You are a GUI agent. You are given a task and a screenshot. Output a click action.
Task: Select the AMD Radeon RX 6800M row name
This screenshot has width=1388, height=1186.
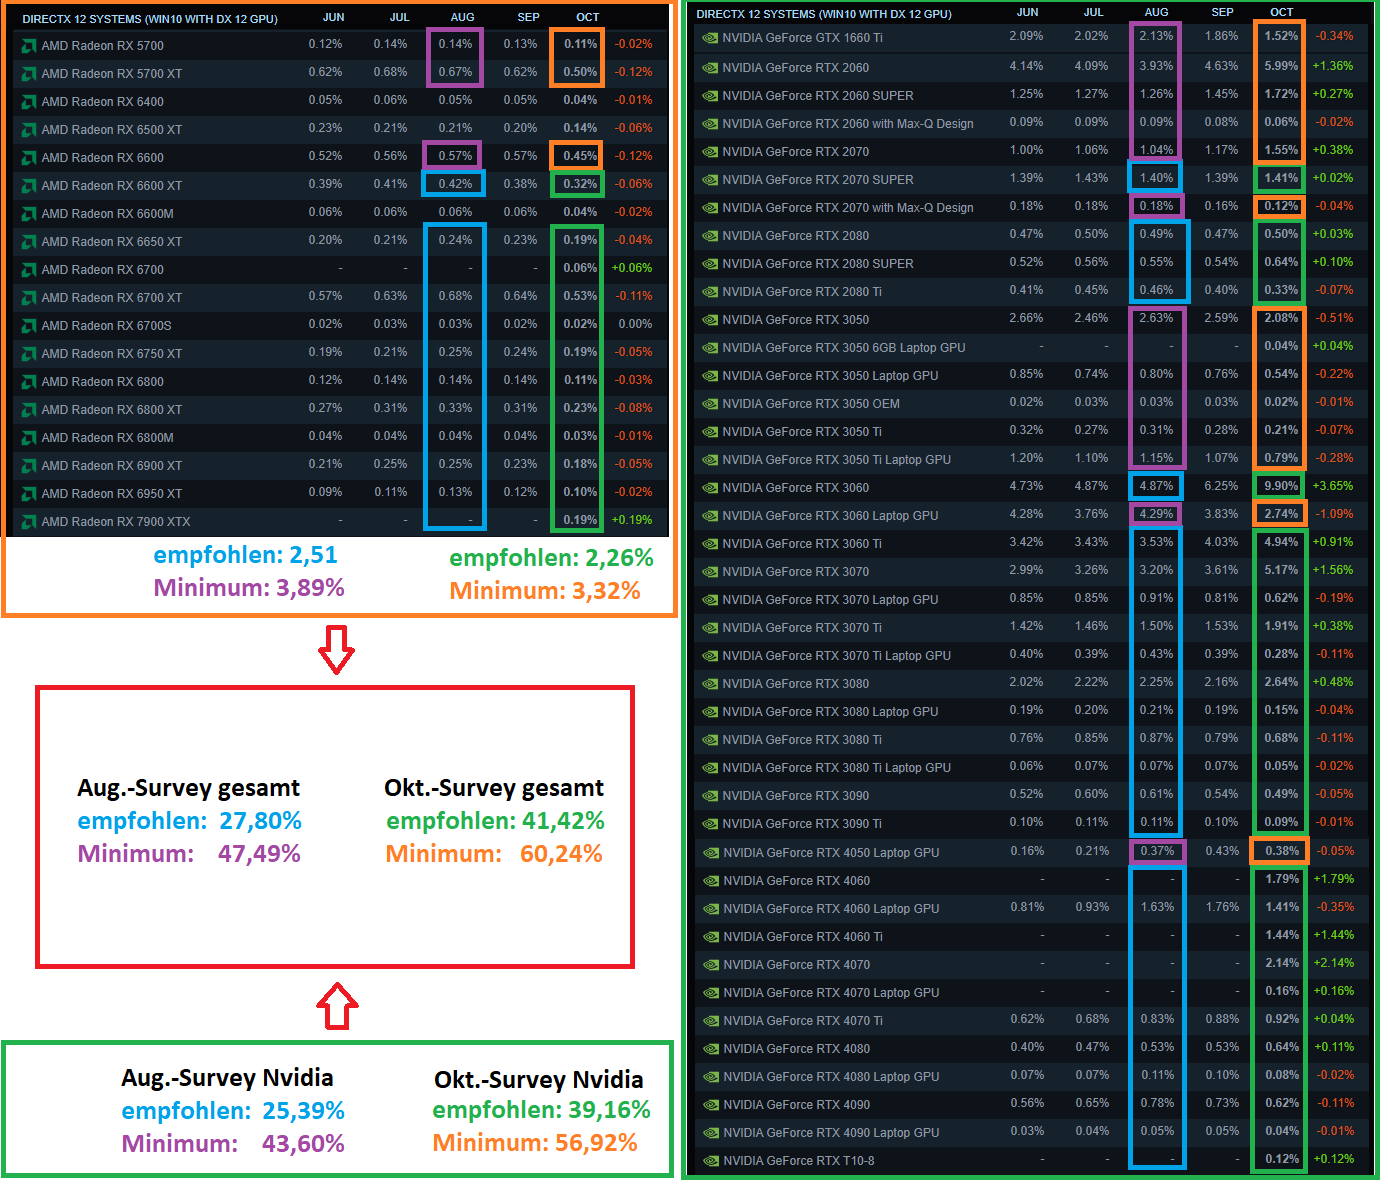(108, 438)
